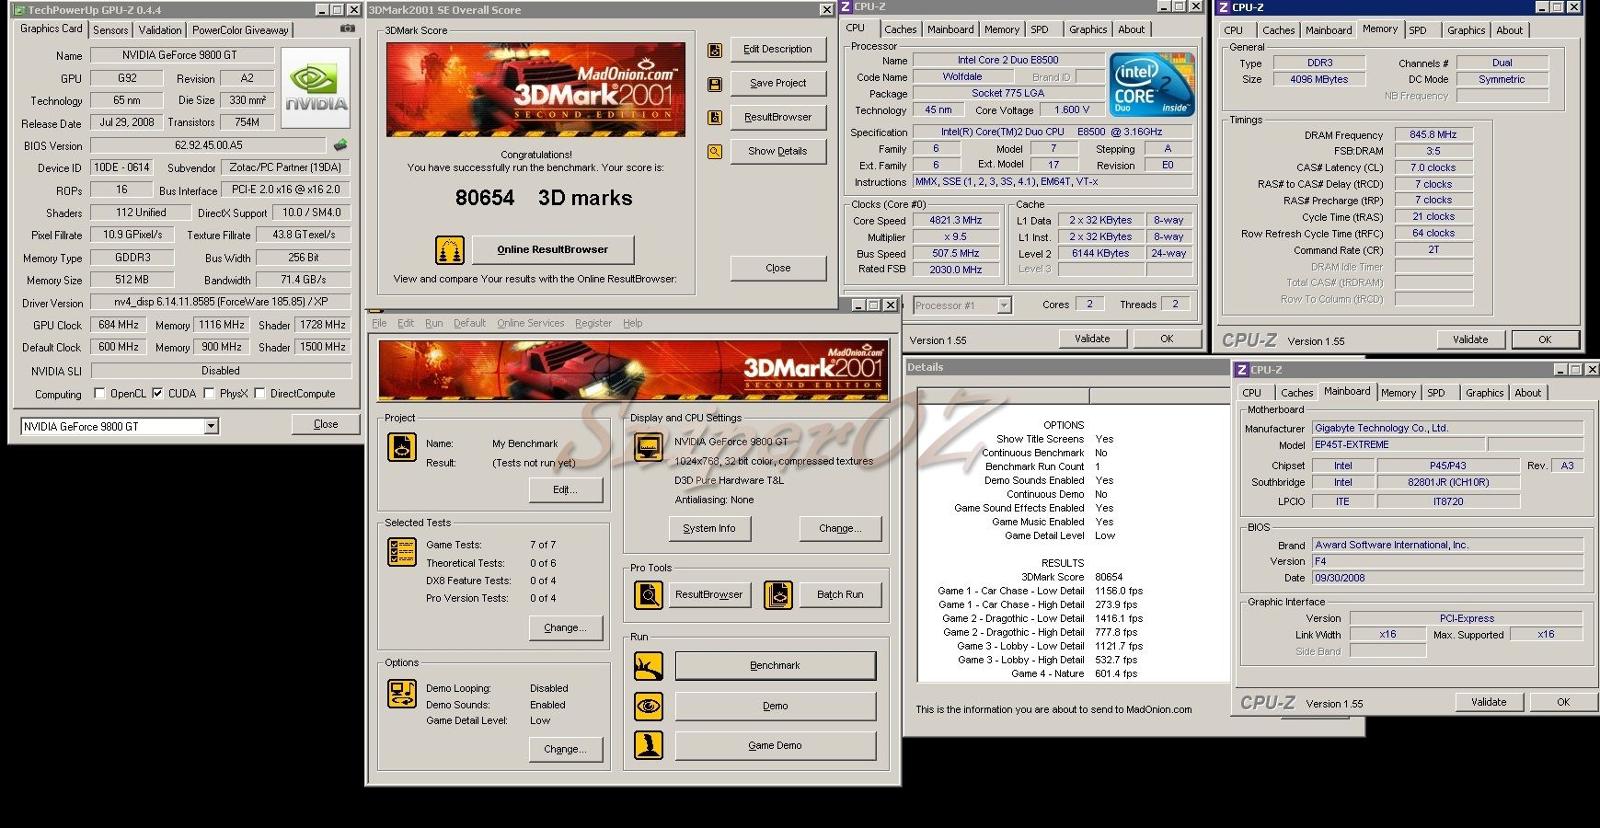This screenshot has width=1600, height=828.
Task: Click the Edit Description icon in score window
Action: [x=715, y=50]
